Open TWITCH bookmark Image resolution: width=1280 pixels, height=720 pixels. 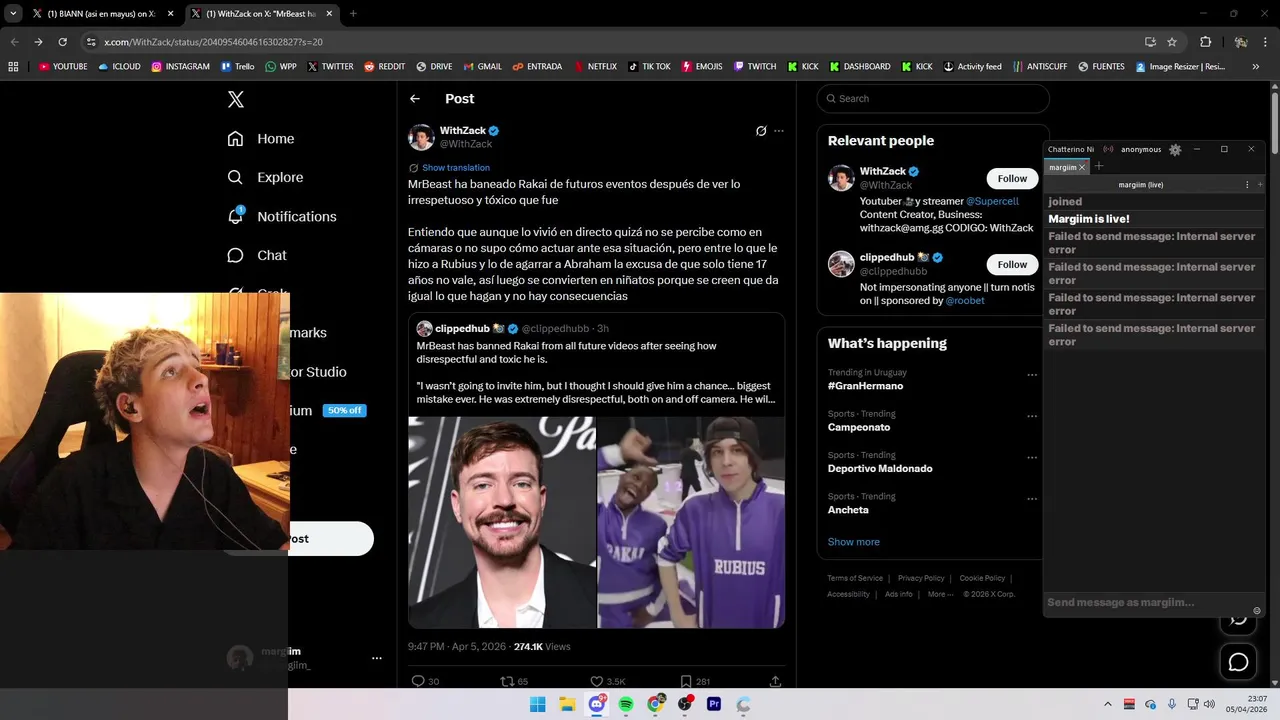[x=755, y=67]
